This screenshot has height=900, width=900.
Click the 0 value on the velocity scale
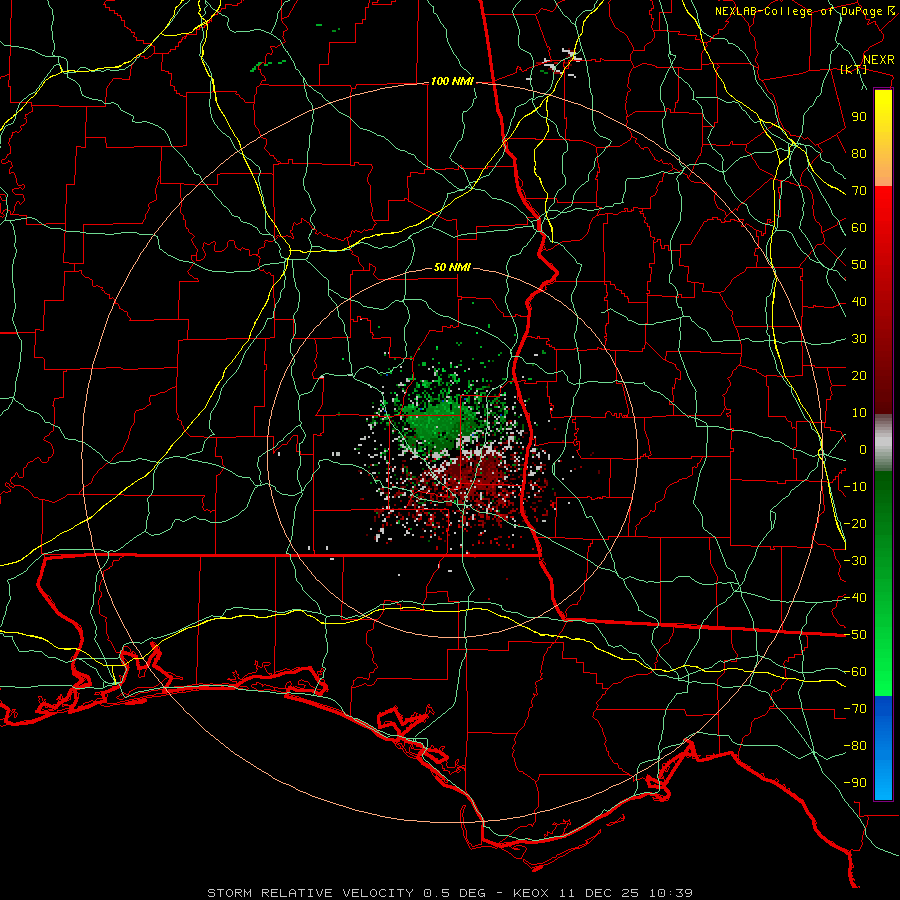(863, 450)
